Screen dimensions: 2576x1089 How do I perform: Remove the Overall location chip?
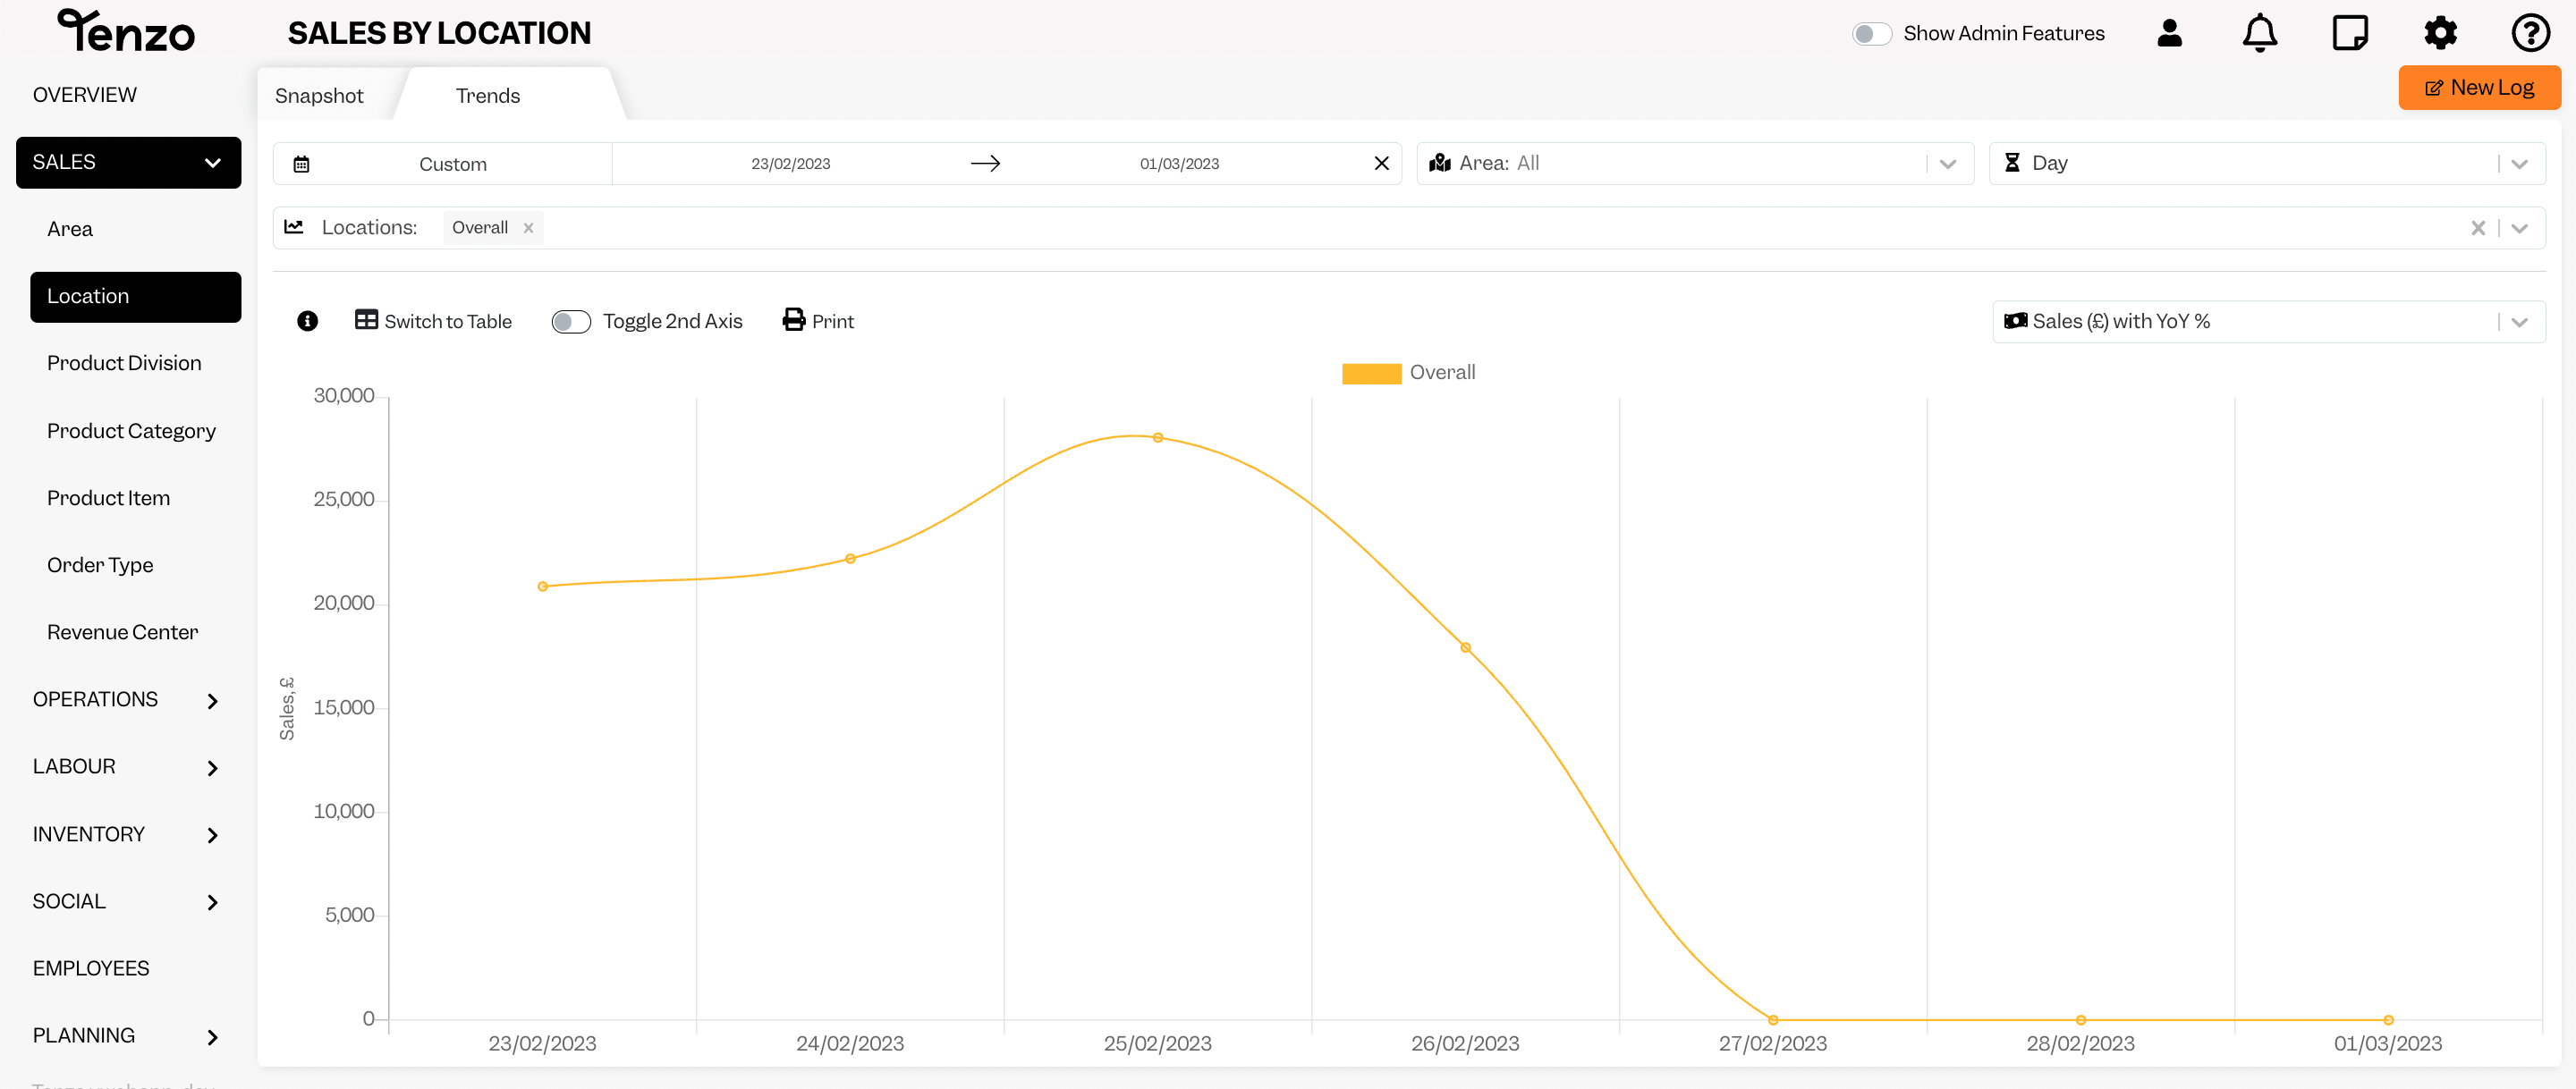(529, 227)
